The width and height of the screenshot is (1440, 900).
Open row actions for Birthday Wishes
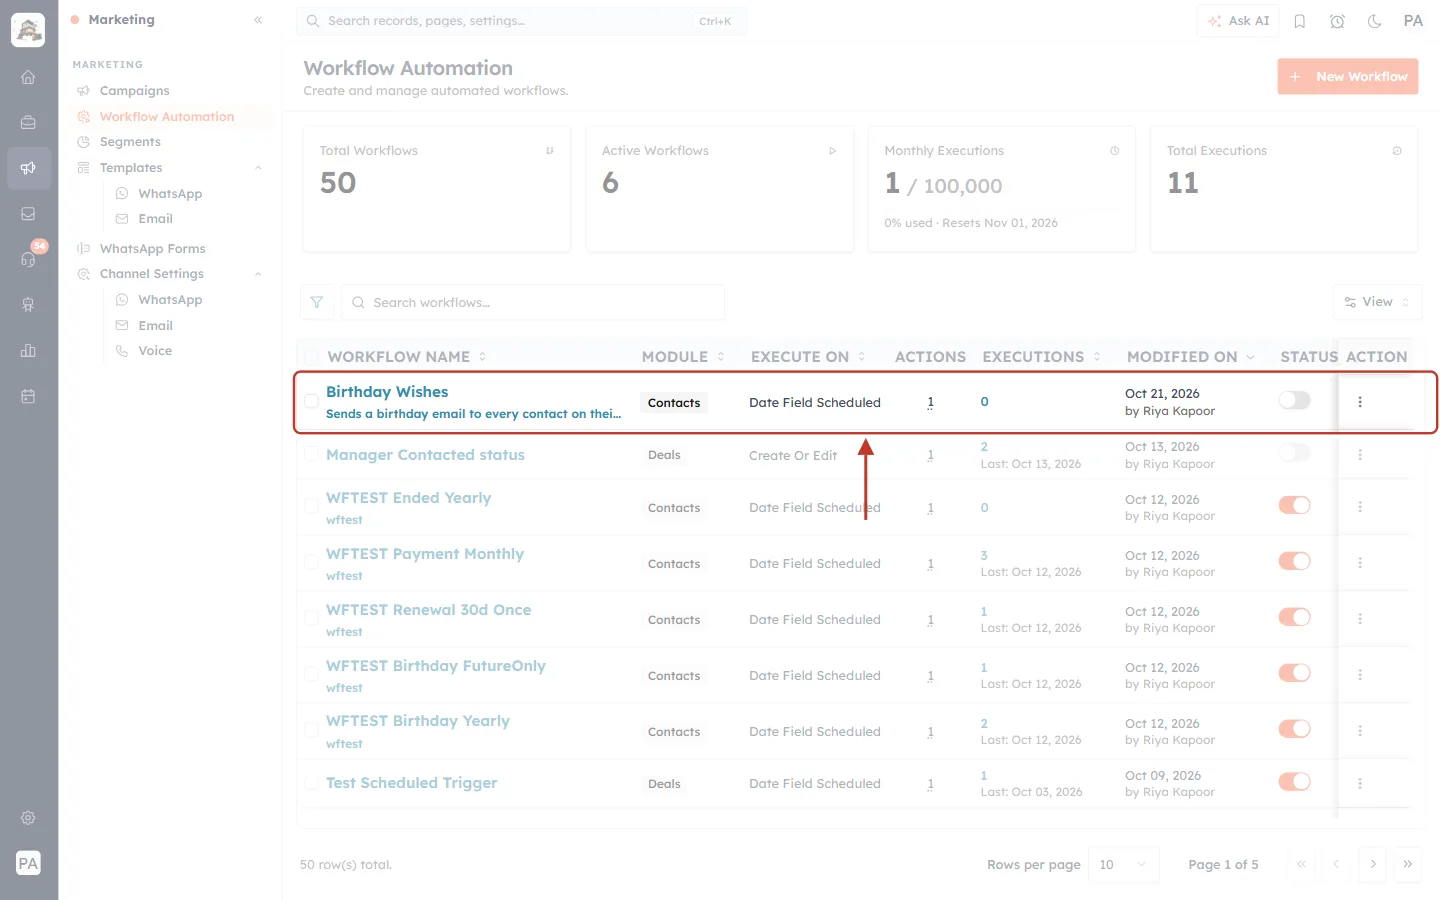click(1359, 402)
